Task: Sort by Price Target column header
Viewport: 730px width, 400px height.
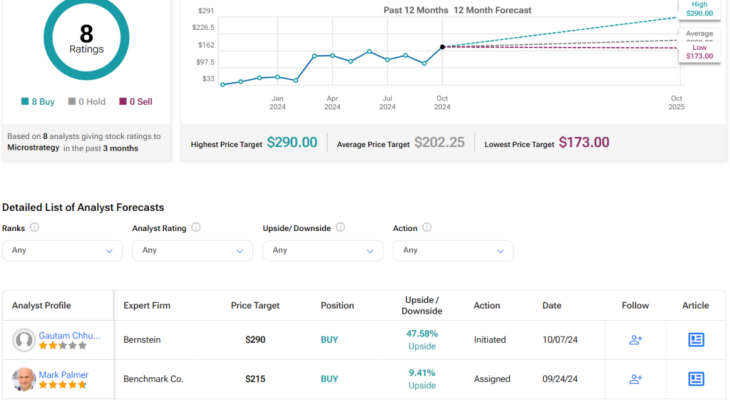Action: point(255,305)
